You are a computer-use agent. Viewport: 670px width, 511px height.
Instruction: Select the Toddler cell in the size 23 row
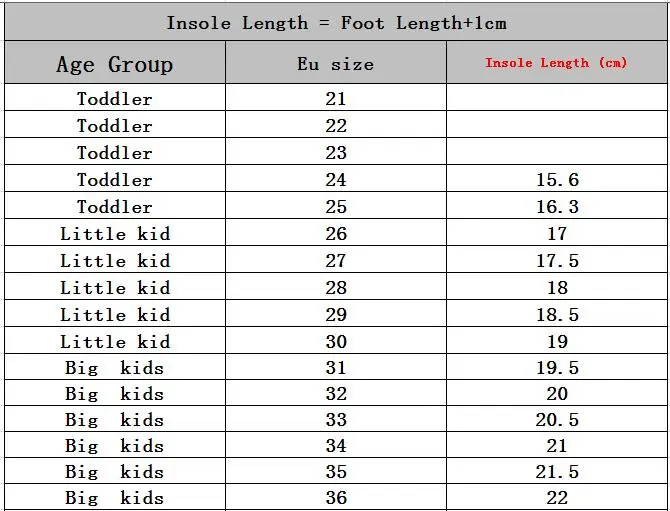click(115, 153)
